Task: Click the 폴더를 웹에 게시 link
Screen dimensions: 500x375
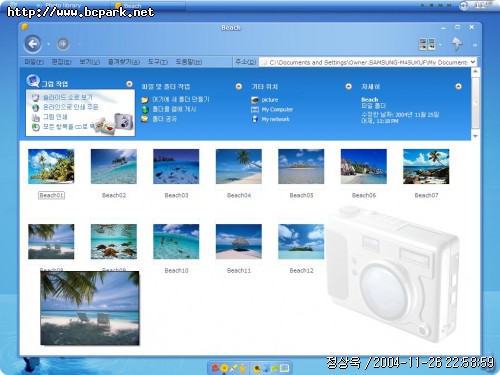Action: coord(174,109)
